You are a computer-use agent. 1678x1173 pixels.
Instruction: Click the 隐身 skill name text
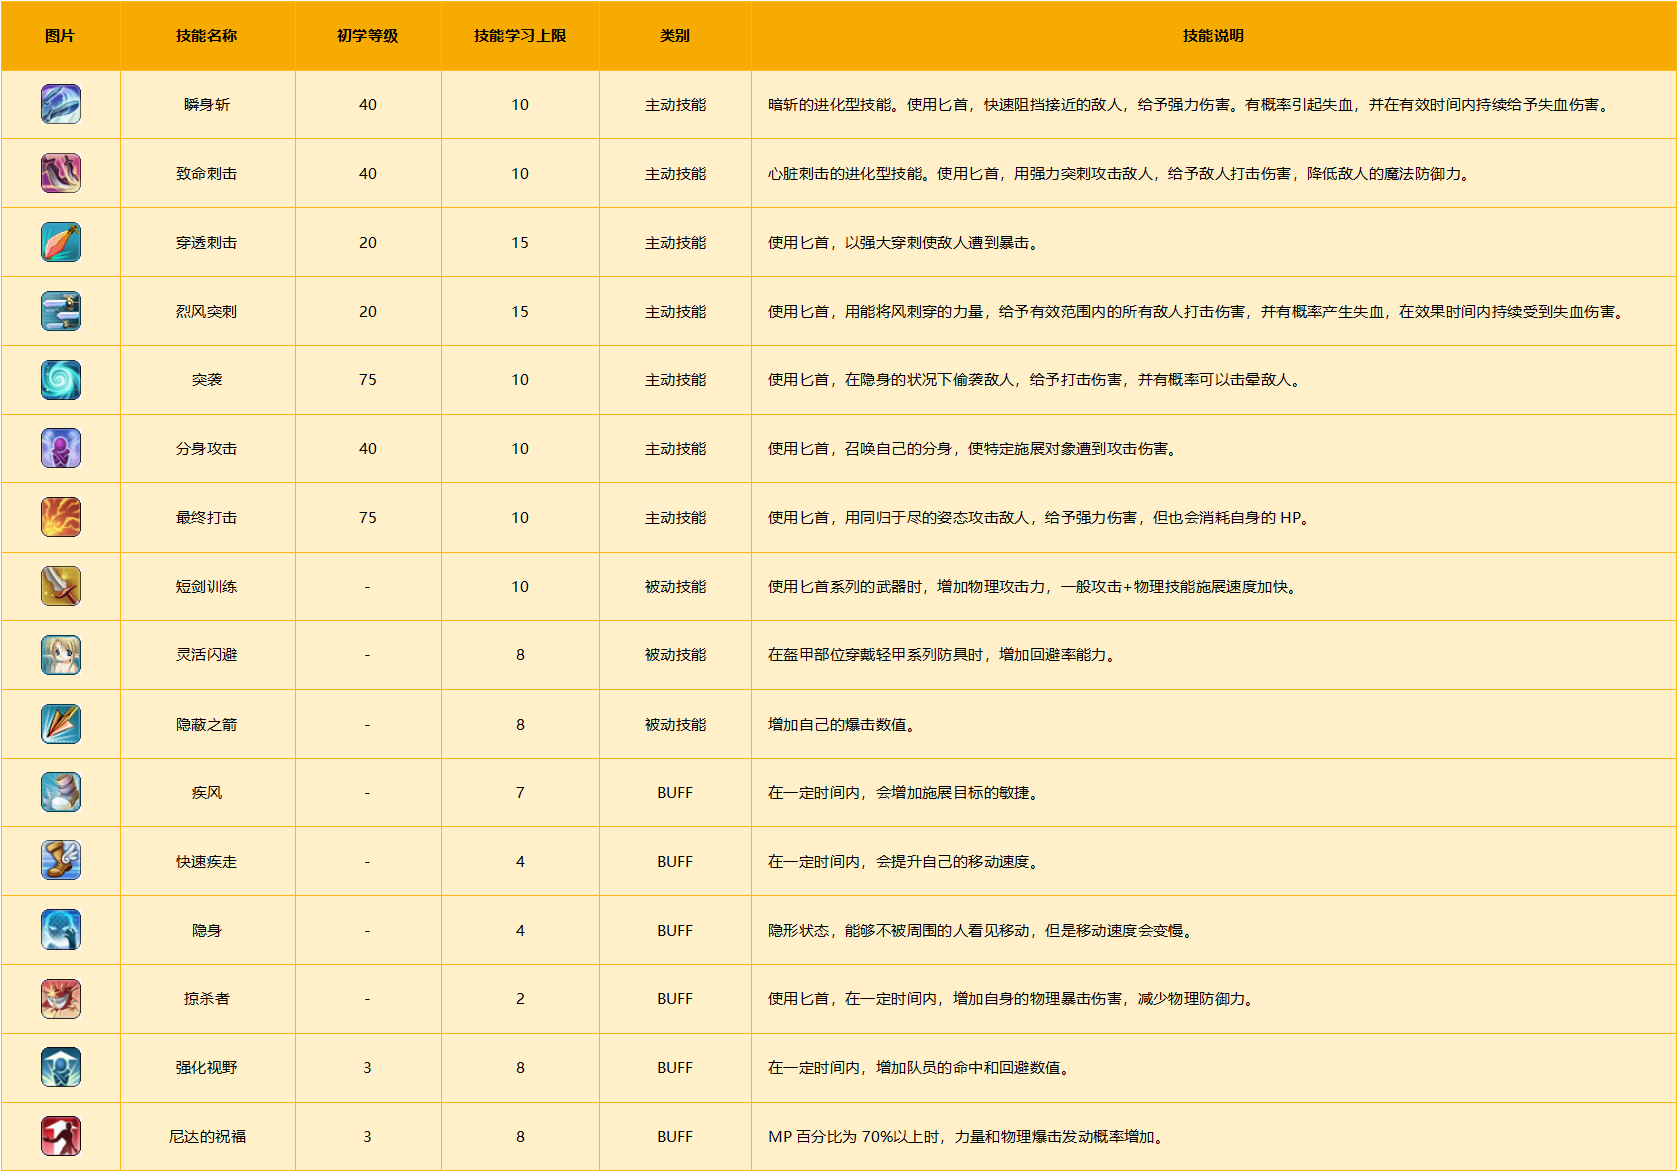pos(206,931)
